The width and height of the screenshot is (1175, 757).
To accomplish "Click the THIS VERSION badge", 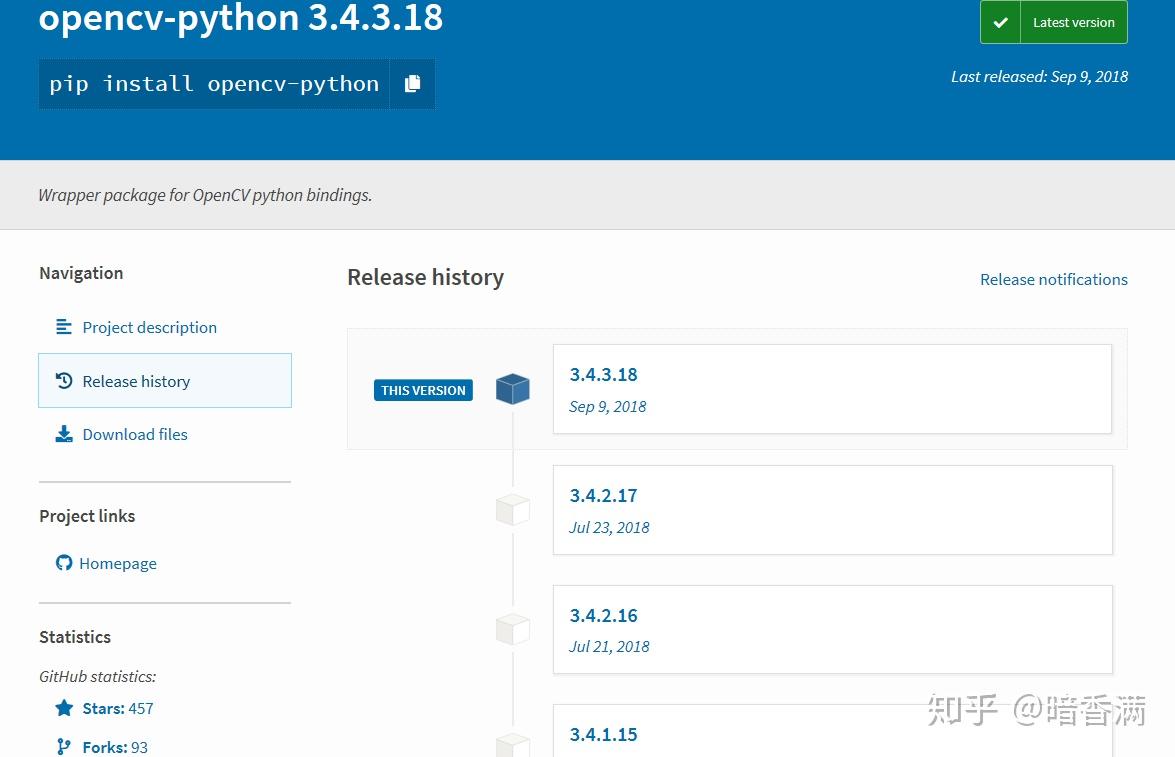I will [x=423, y=390].
